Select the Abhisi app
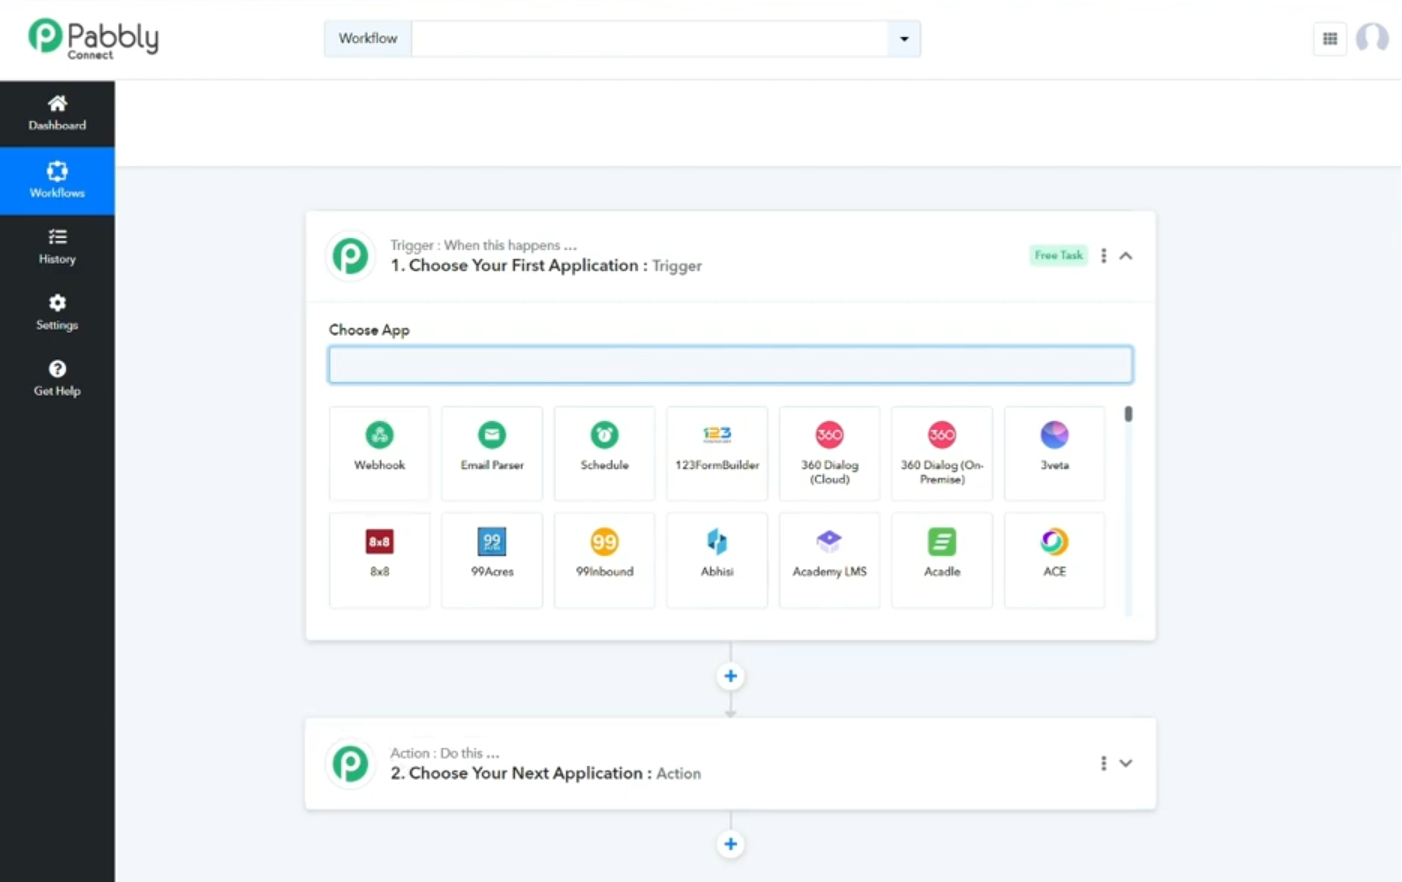1402x882 pixels. click(x=717, y=560)
